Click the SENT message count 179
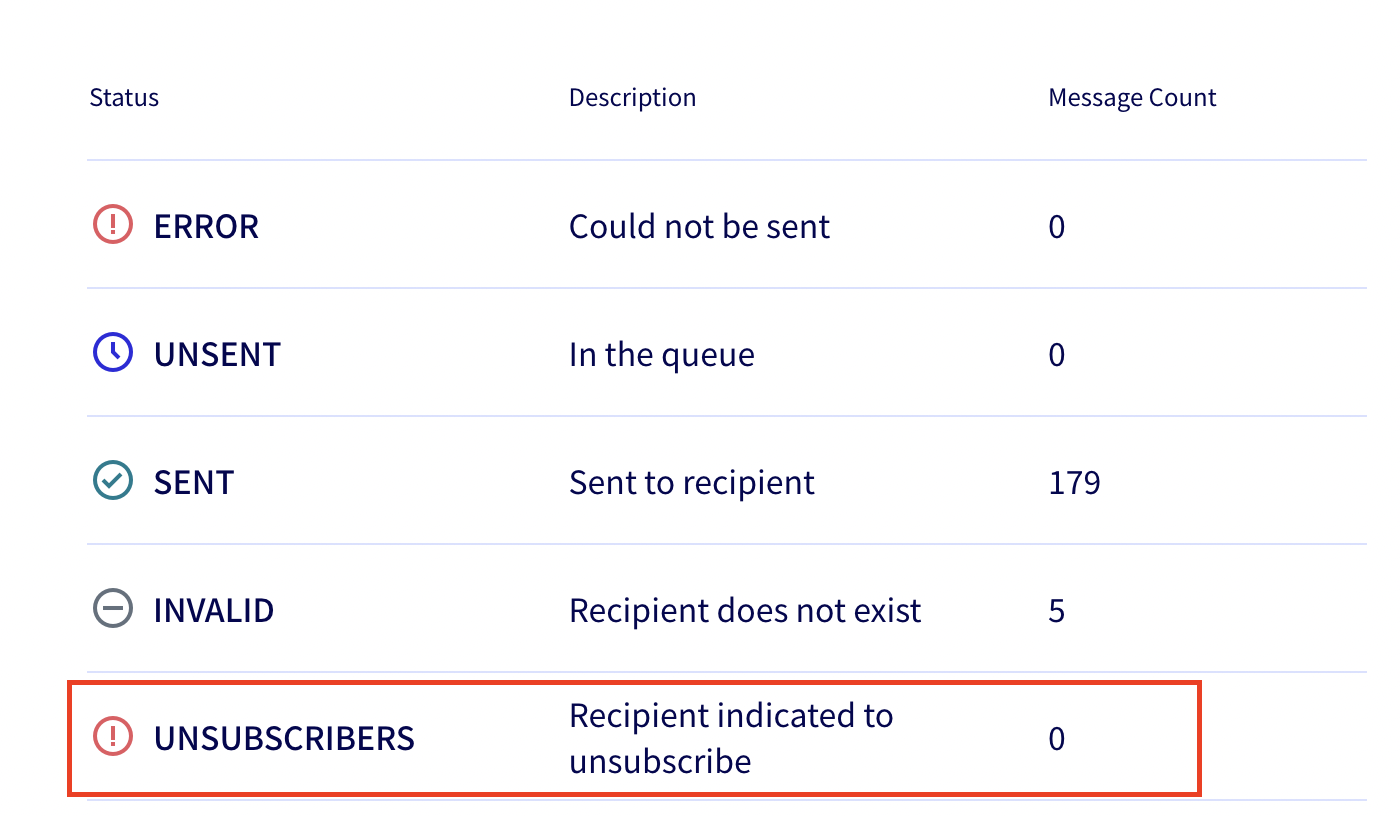 (x=1074, y=482)
